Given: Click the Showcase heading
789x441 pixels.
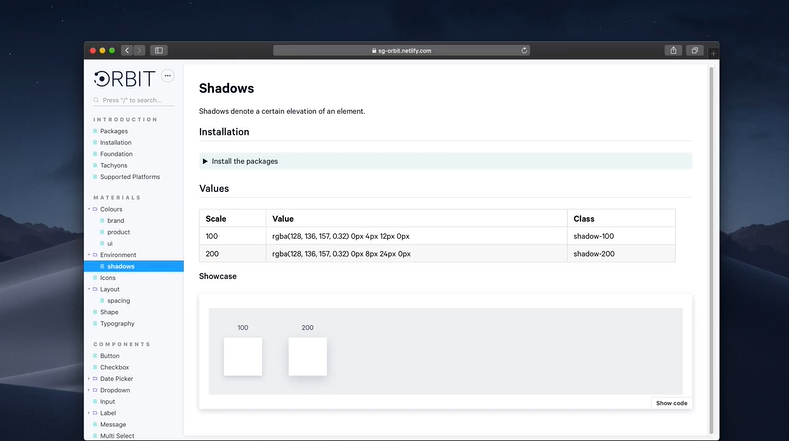Looking at the screenshot, I should click(218, 276).
